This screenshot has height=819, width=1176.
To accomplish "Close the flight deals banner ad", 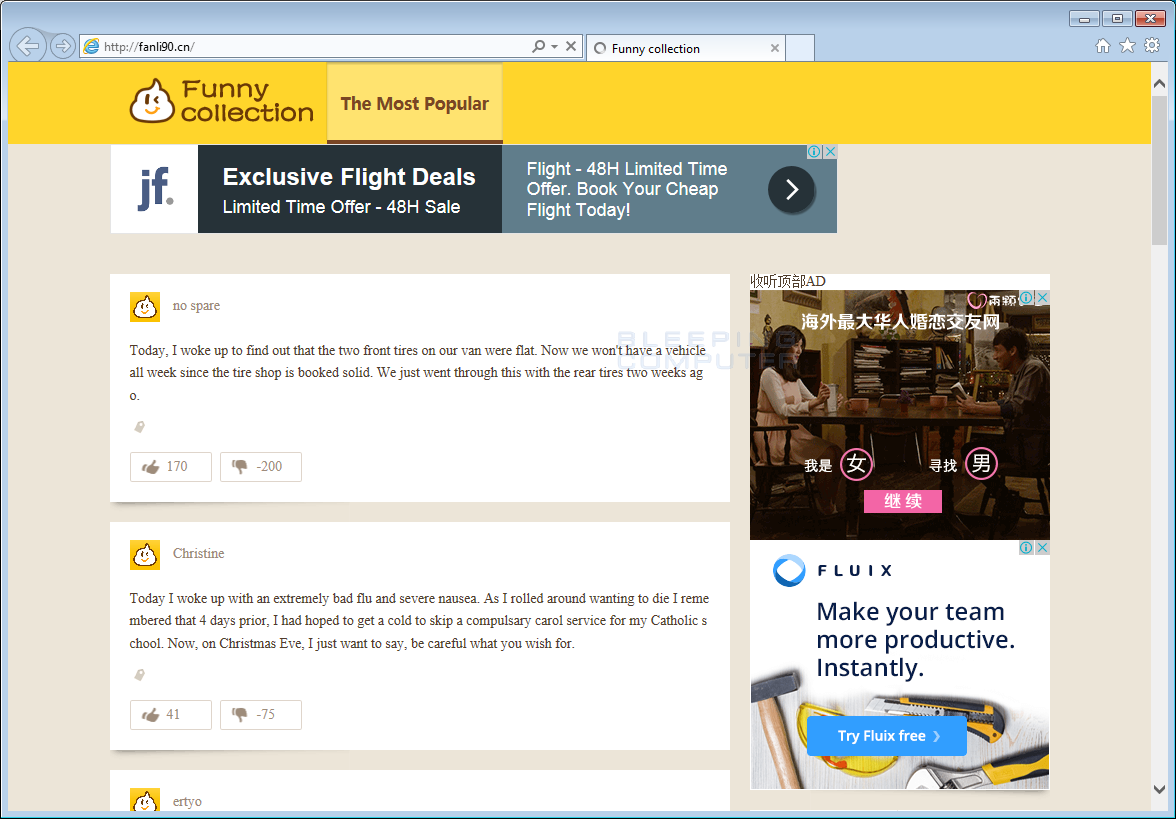I will point(830,152).
